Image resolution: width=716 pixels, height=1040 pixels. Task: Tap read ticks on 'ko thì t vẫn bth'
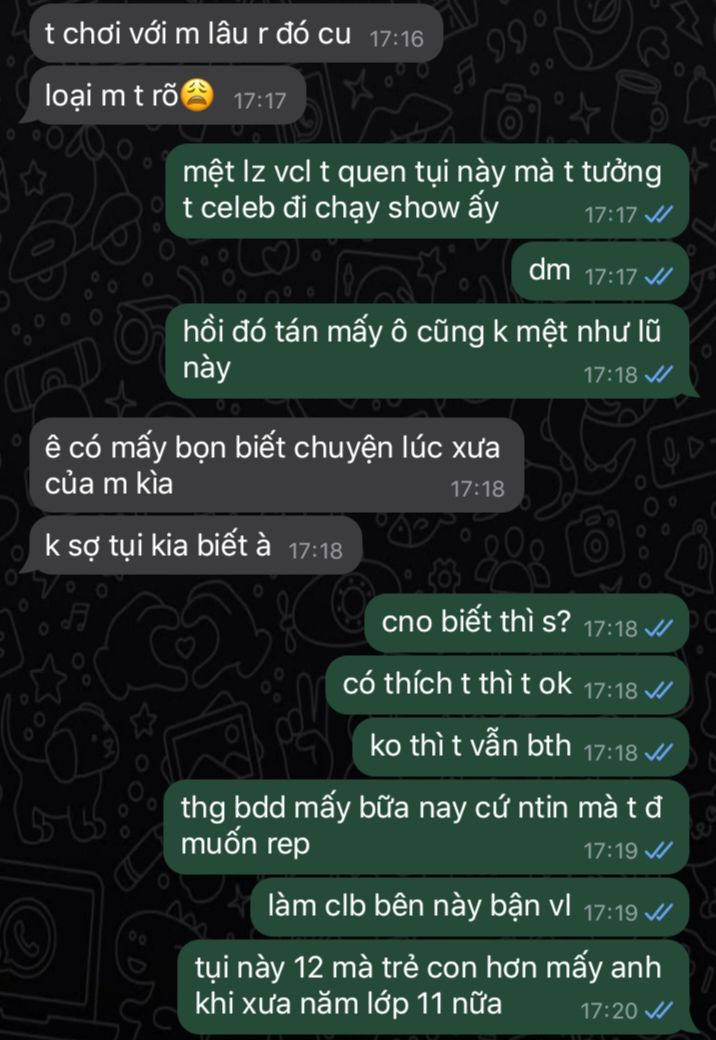pyautogui.click(x=658, y=751)
